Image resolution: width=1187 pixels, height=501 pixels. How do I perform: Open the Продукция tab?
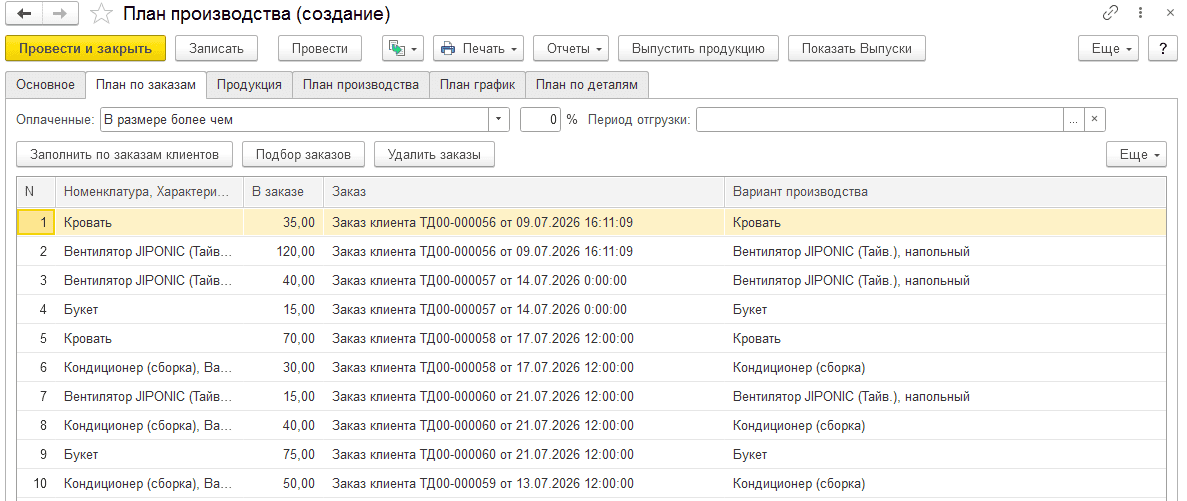click(249, 85)
